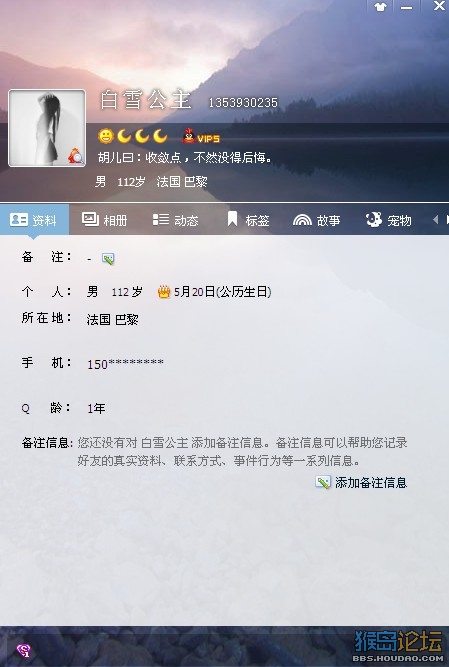
Task: Open the 宠物 pet tab
Action: (x=389, y=220)
